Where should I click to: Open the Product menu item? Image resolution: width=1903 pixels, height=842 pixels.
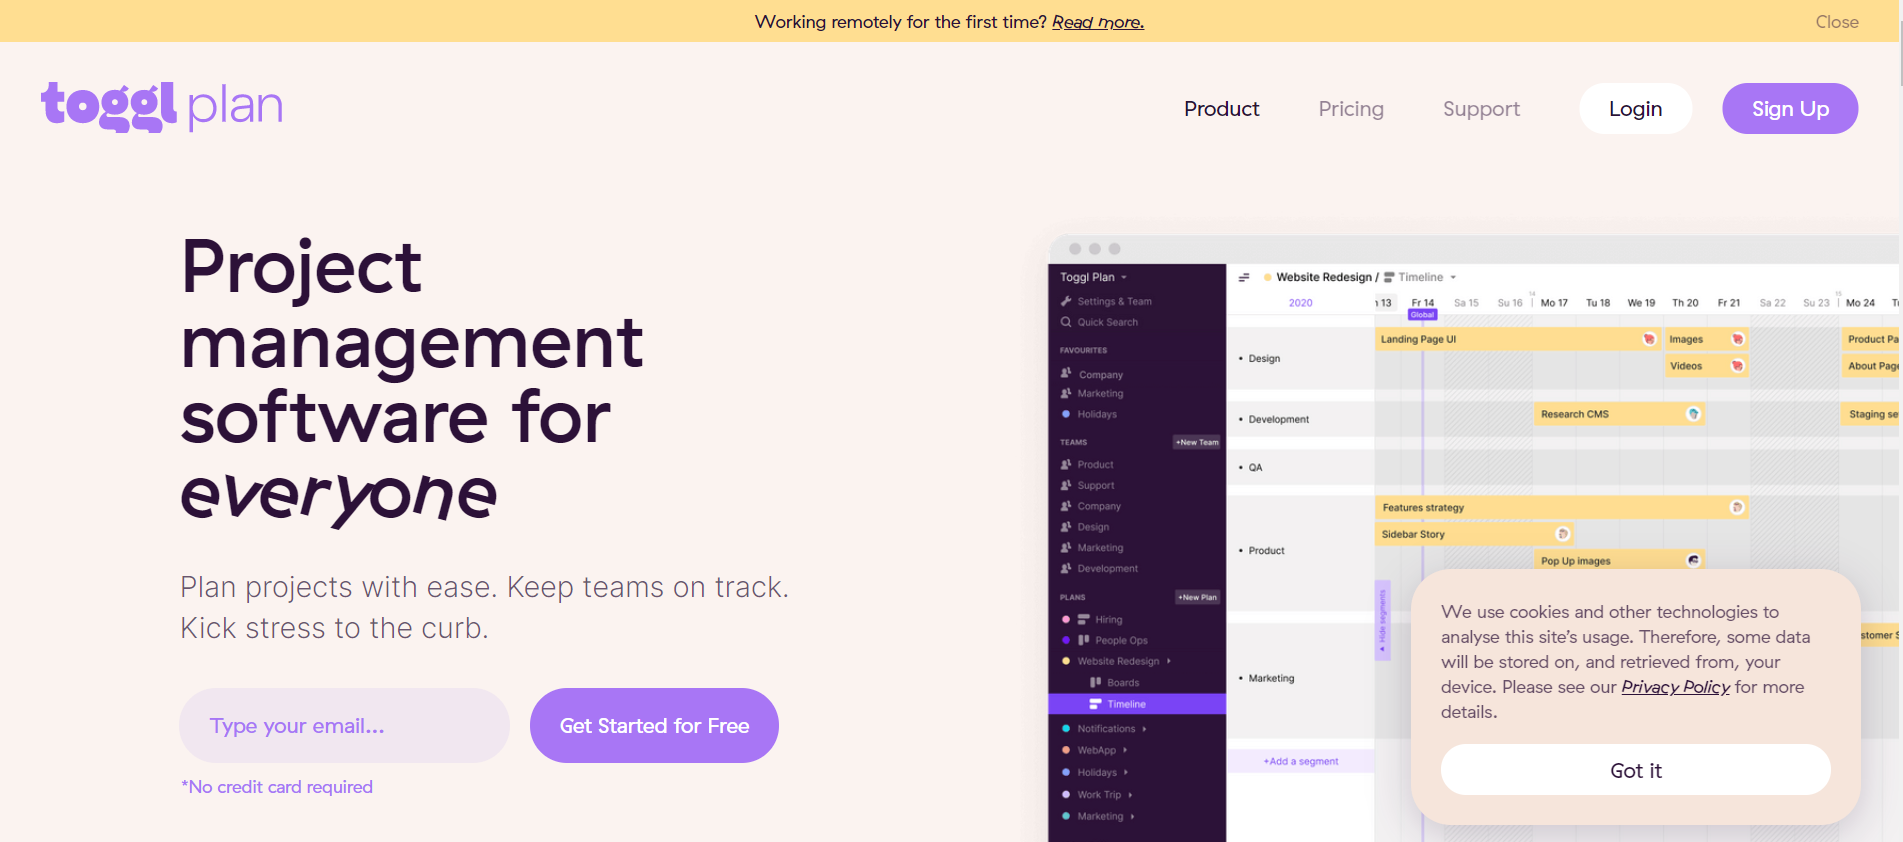[1221, 108]
